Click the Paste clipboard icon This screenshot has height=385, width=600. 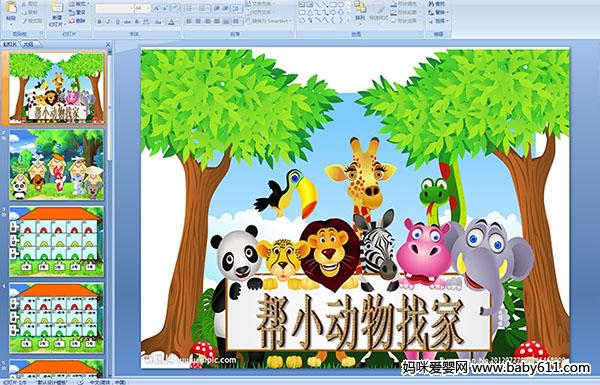[x=11, y=8]
